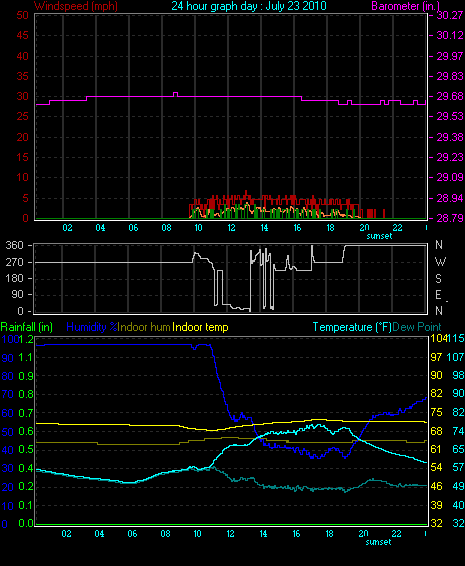Select the yellow indoor temp 46 value
Screen dimensions: 465x566
(x=436, y=486)
